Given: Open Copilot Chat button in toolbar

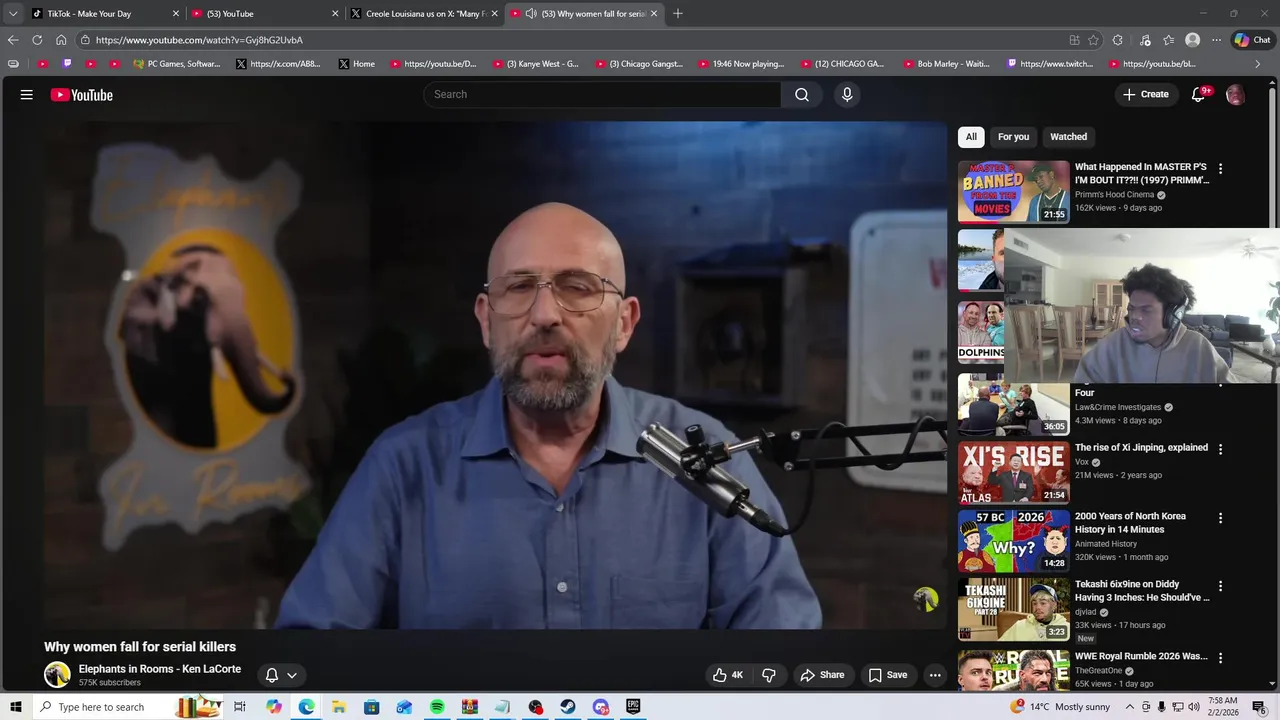Looking at the screenshot, I should point(1252,40).
